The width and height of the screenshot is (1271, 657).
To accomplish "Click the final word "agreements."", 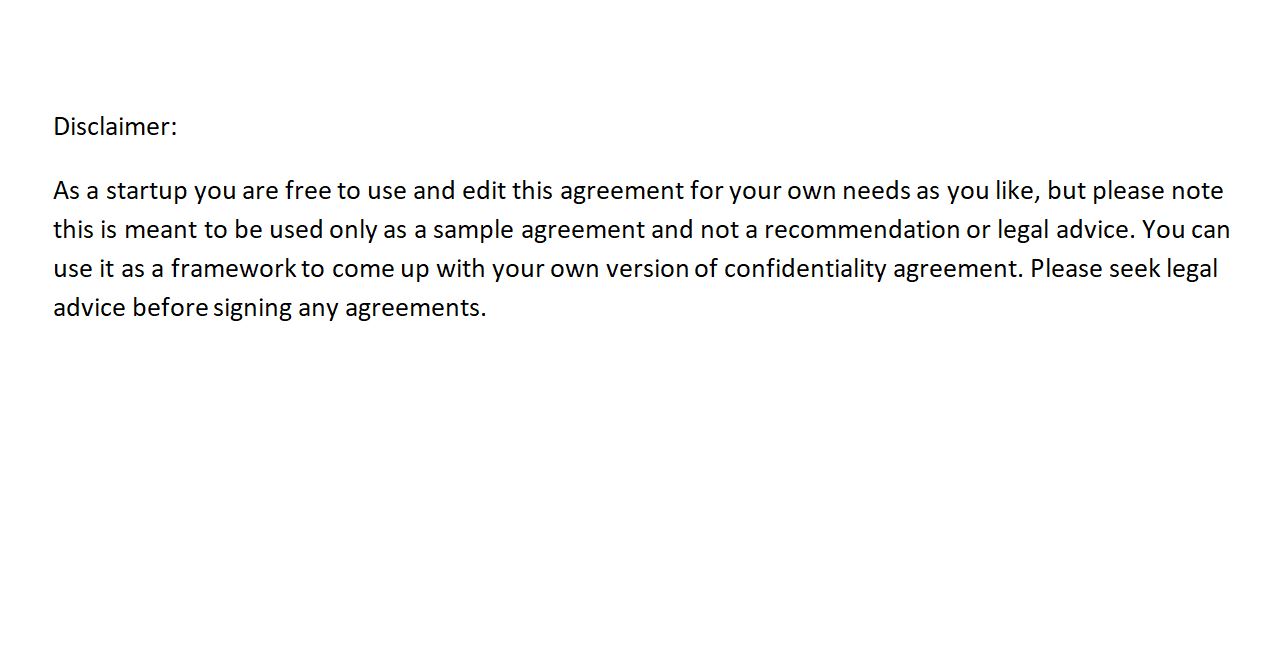I will [415, 308].
